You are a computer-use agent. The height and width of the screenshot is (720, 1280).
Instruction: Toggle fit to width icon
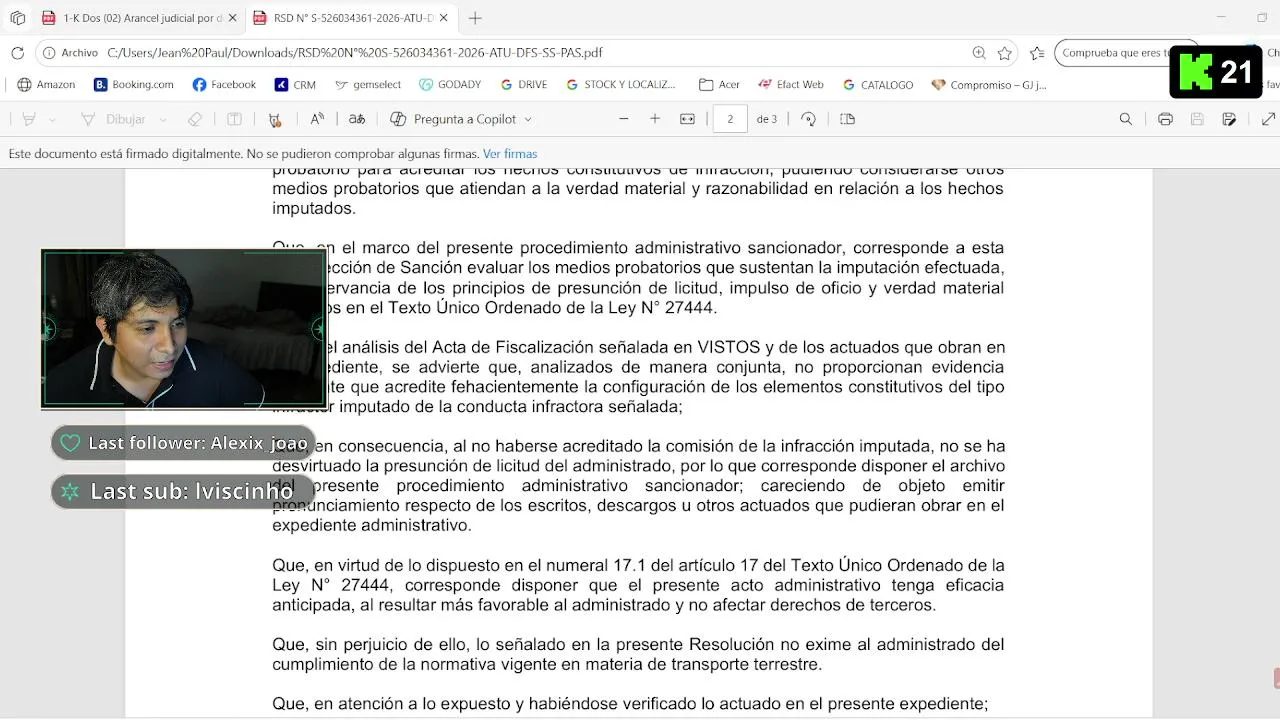point(687,119)
